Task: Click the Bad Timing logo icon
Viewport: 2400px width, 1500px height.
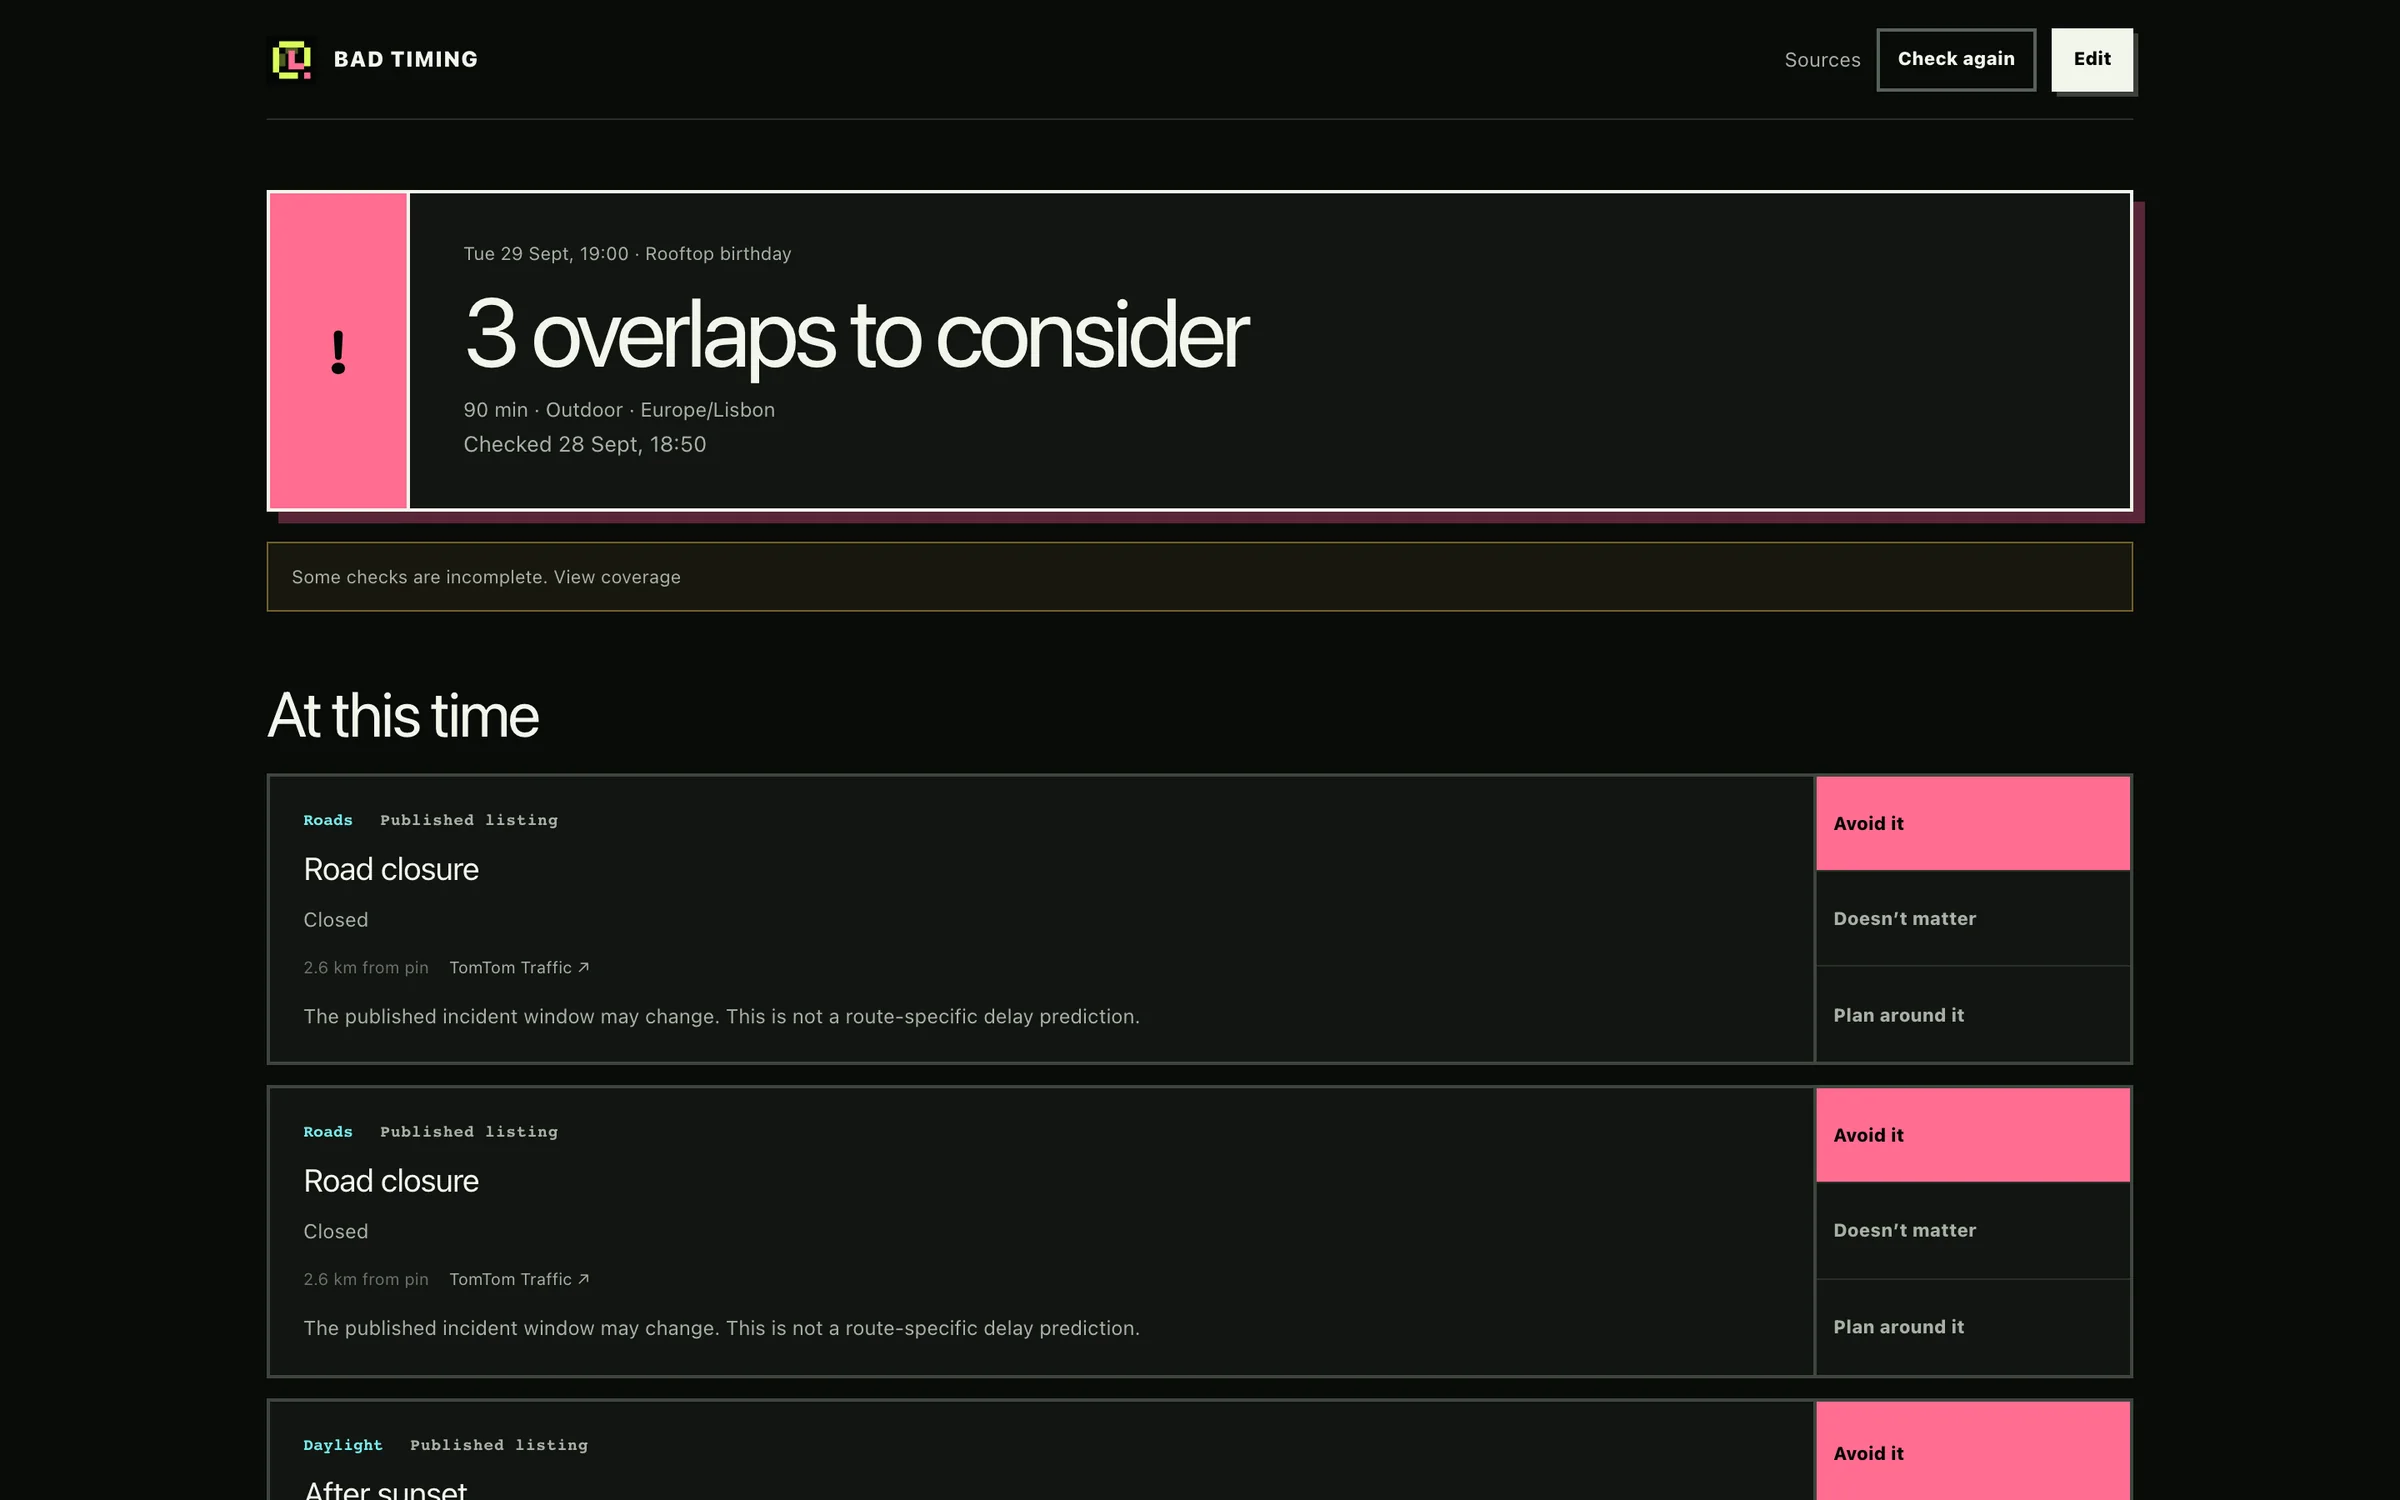Action: click(292, 60)
